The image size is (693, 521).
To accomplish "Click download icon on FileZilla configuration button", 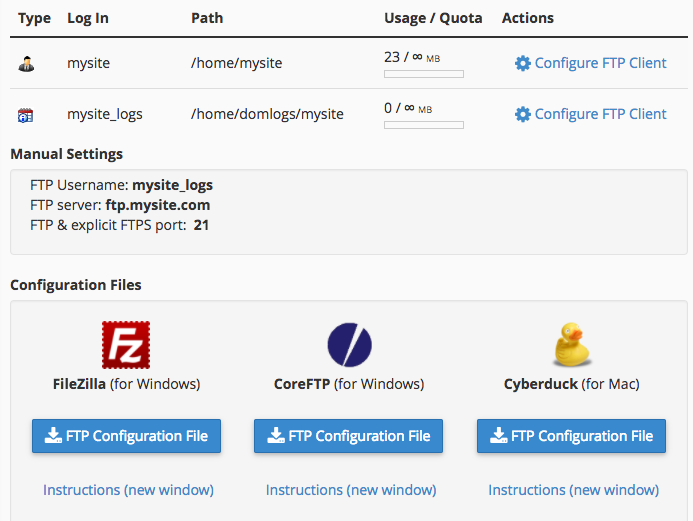I will 50,436.
